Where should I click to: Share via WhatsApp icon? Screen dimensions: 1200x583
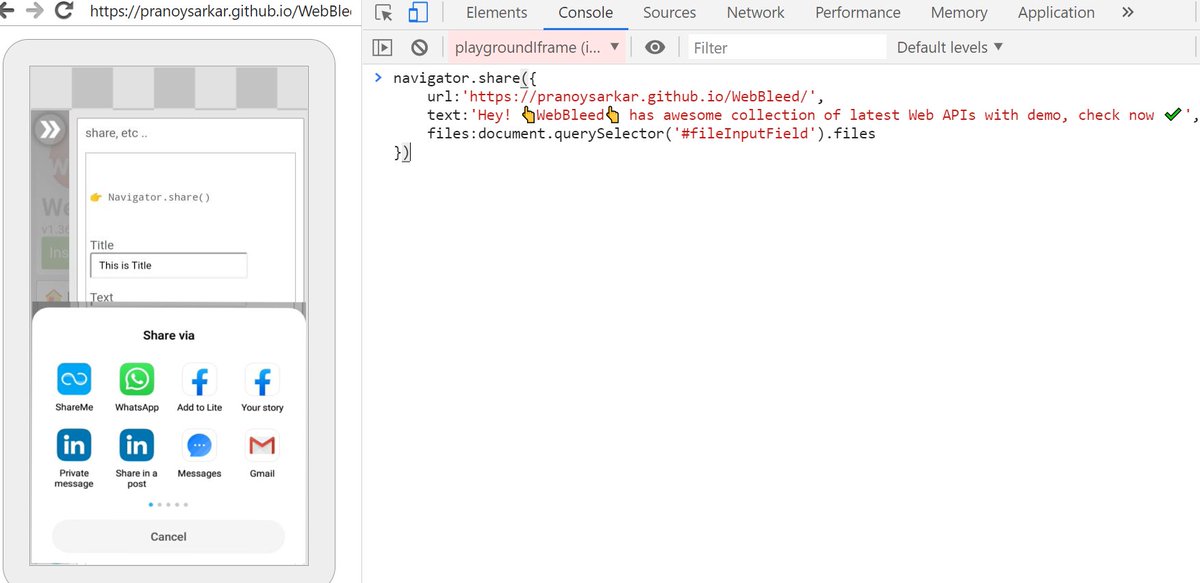coord(137,380)
